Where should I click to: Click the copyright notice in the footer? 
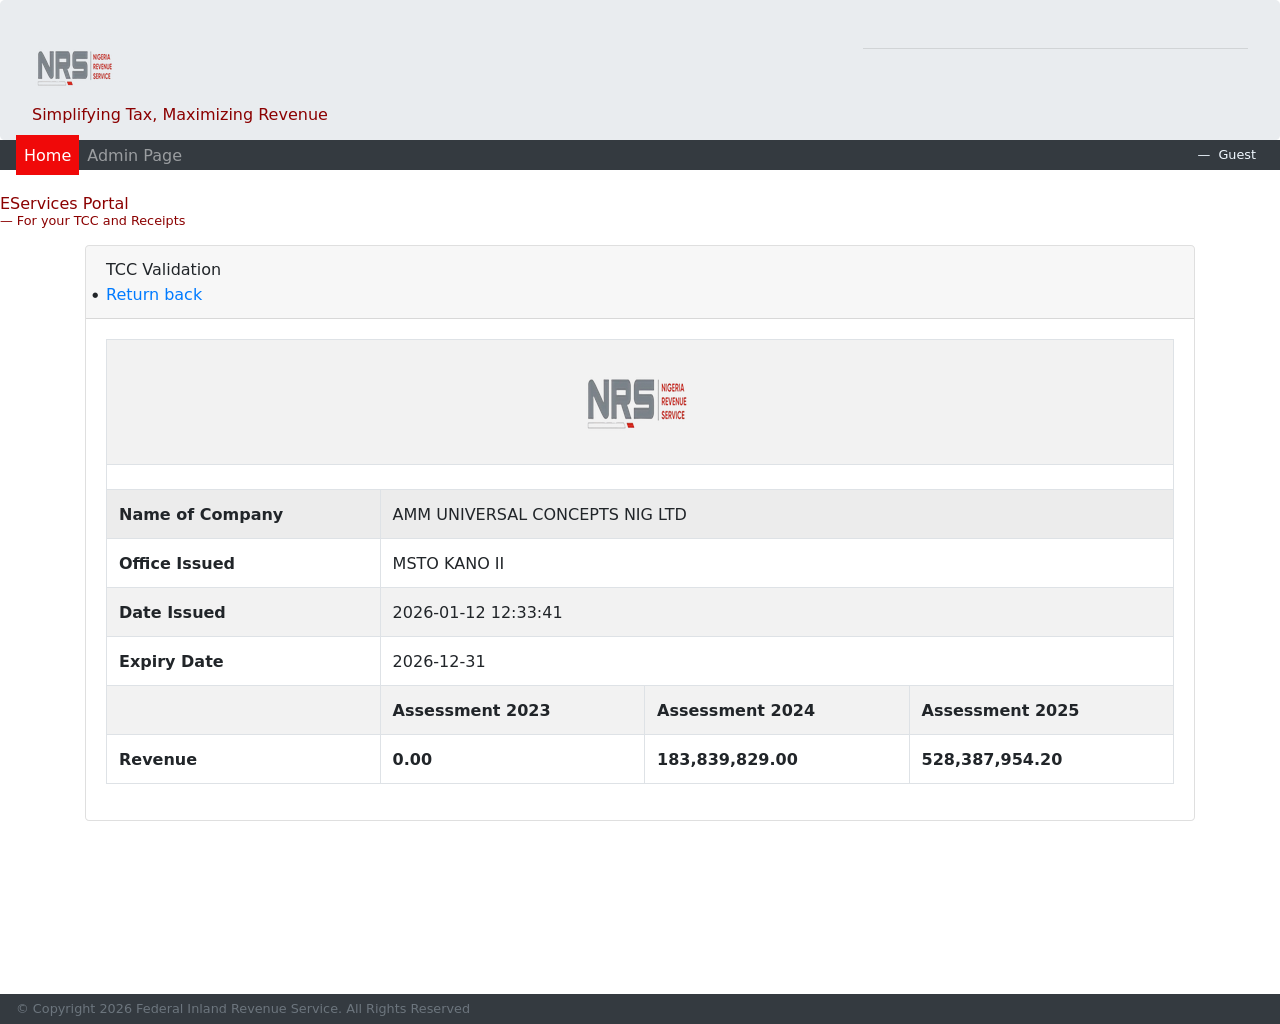tap(243, 1009)
